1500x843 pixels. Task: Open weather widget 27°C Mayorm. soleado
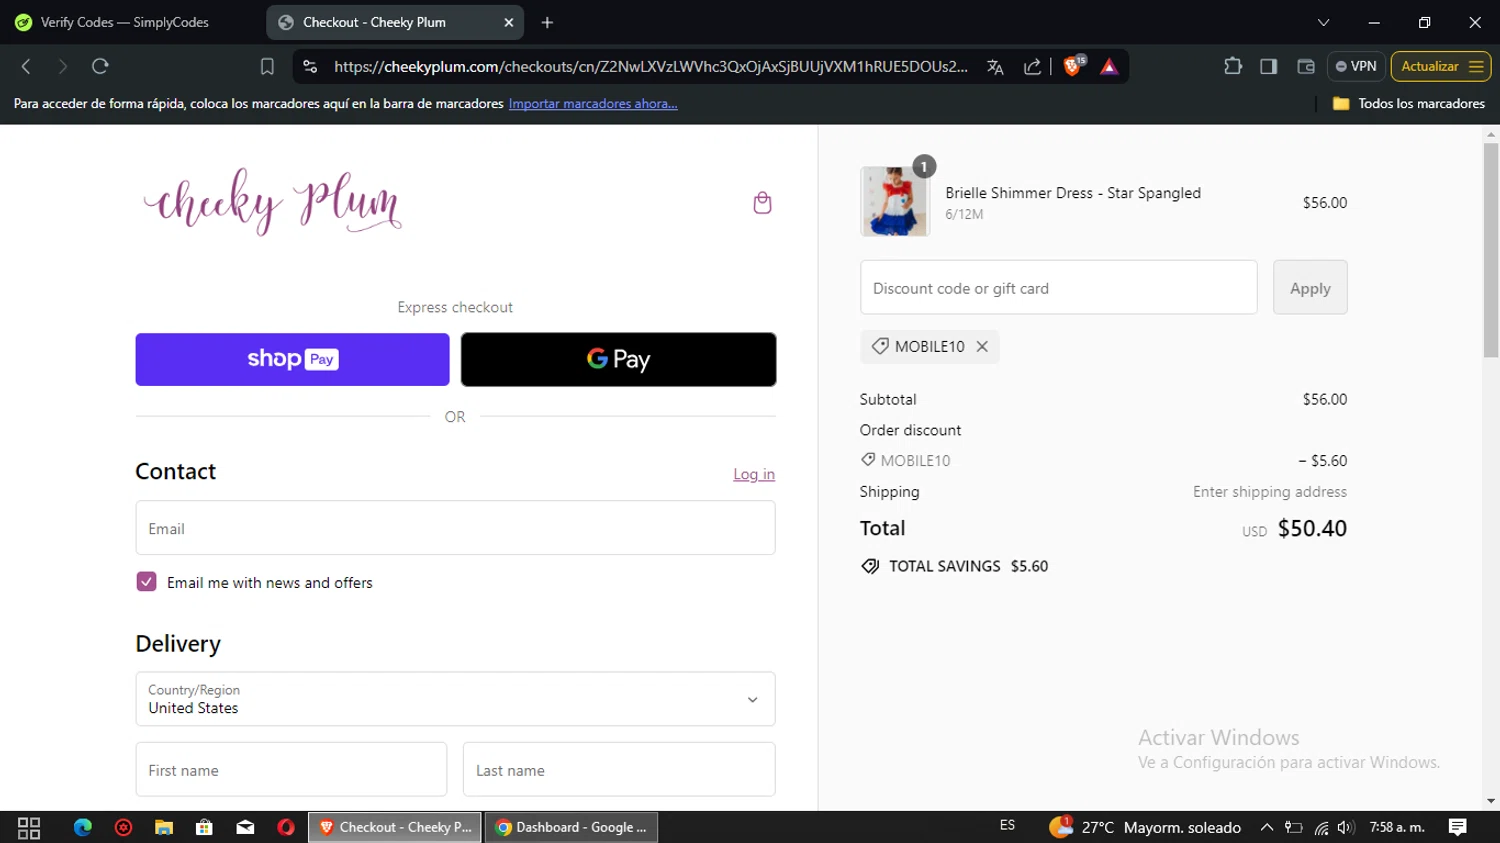pyautogui.click(x=1145, y=827)
